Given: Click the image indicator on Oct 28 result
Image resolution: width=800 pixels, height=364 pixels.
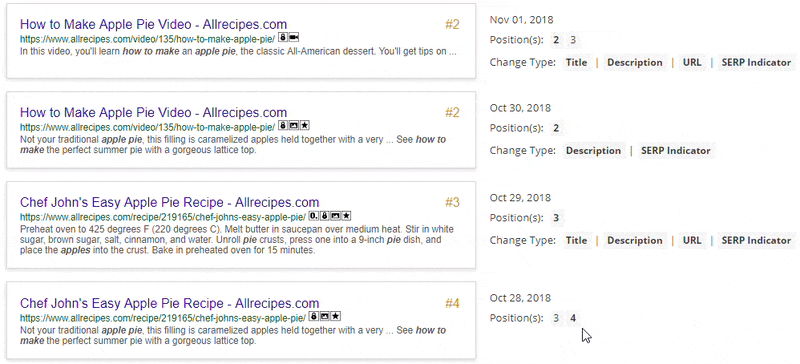Looking at the screenshot, I should point(324,317).
